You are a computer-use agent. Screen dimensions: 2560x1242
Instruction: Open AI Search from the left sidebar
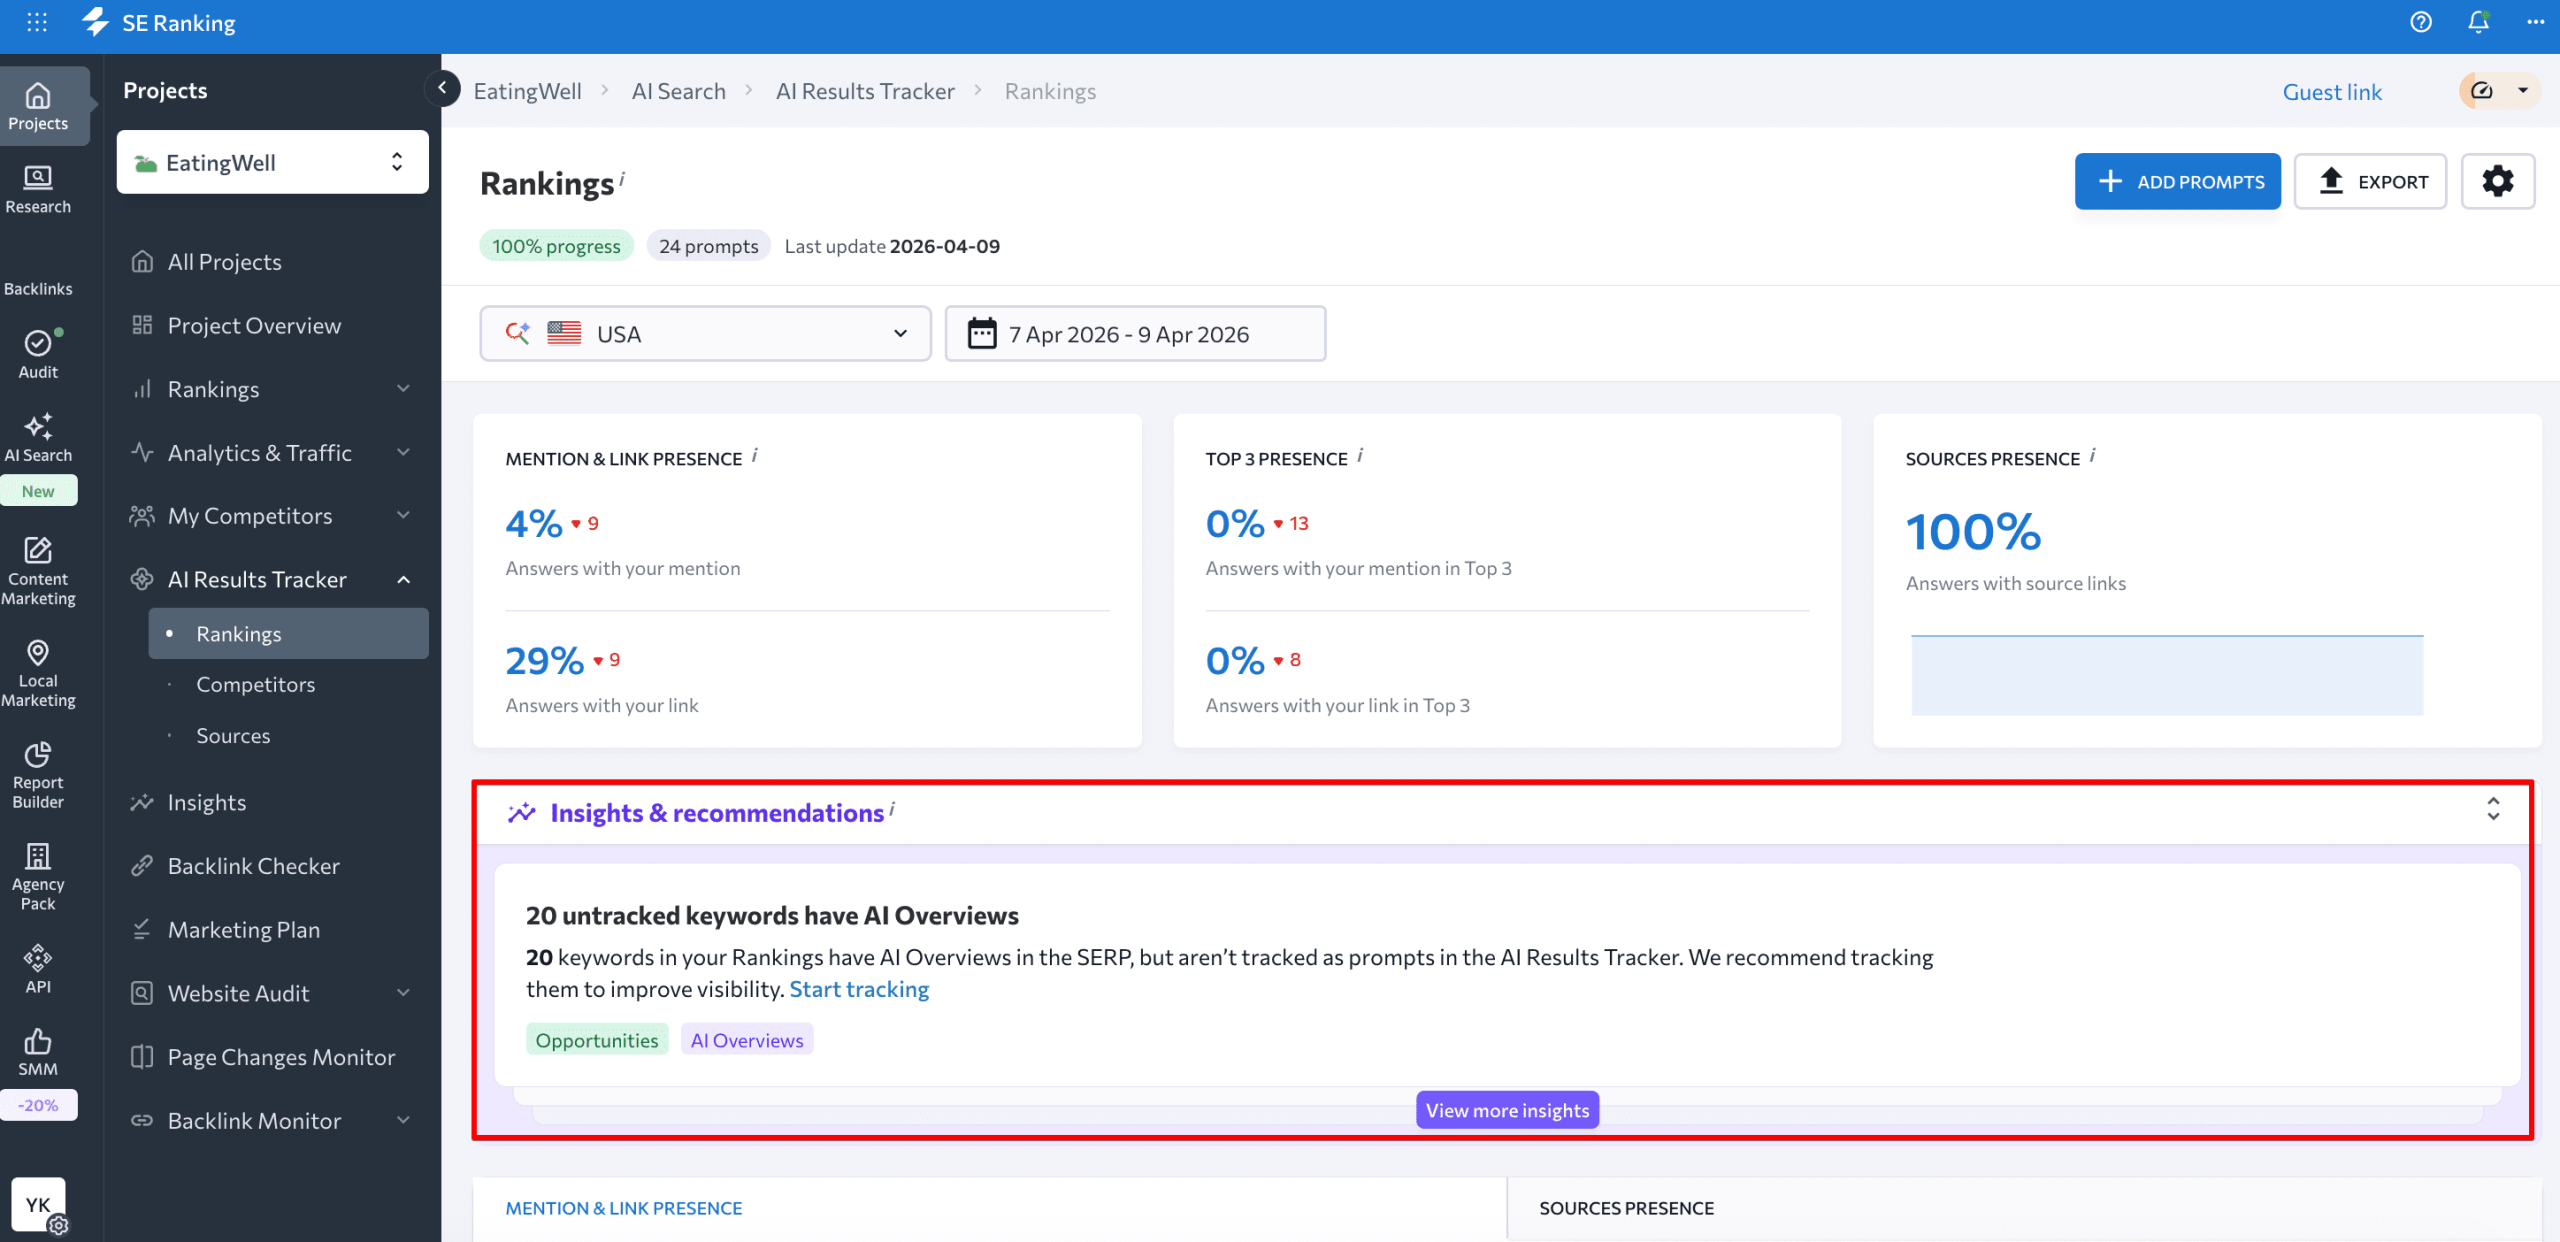[x=37, y=438]
